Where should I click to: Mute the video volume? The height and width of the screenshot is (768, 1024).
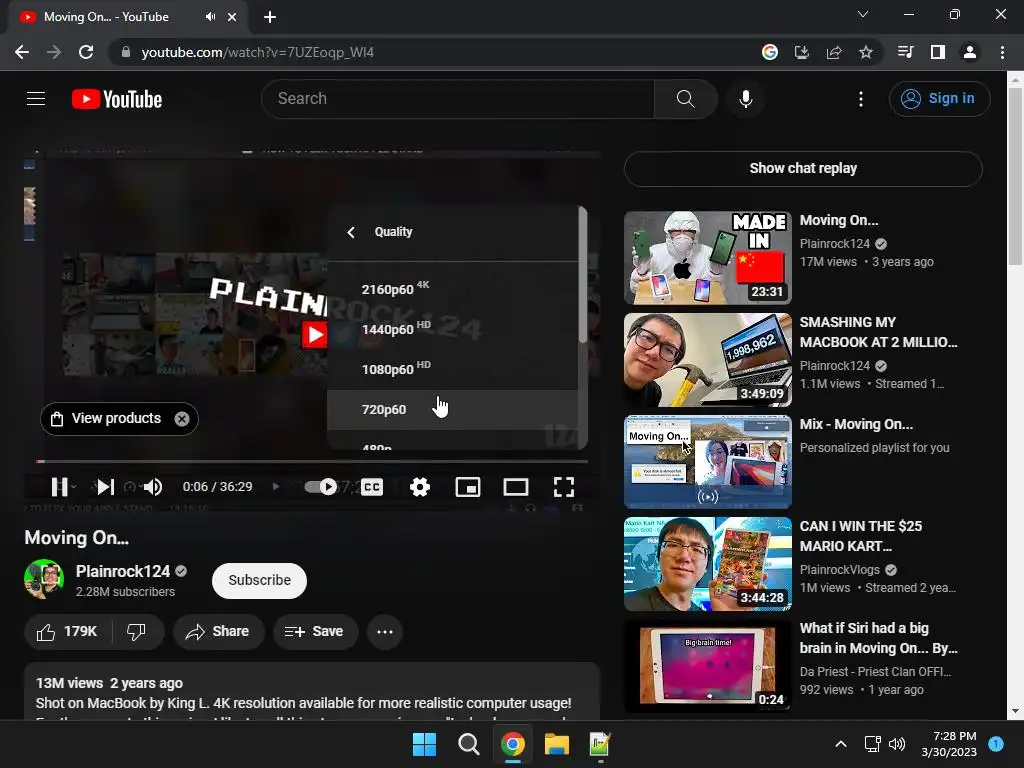point(153,487)
